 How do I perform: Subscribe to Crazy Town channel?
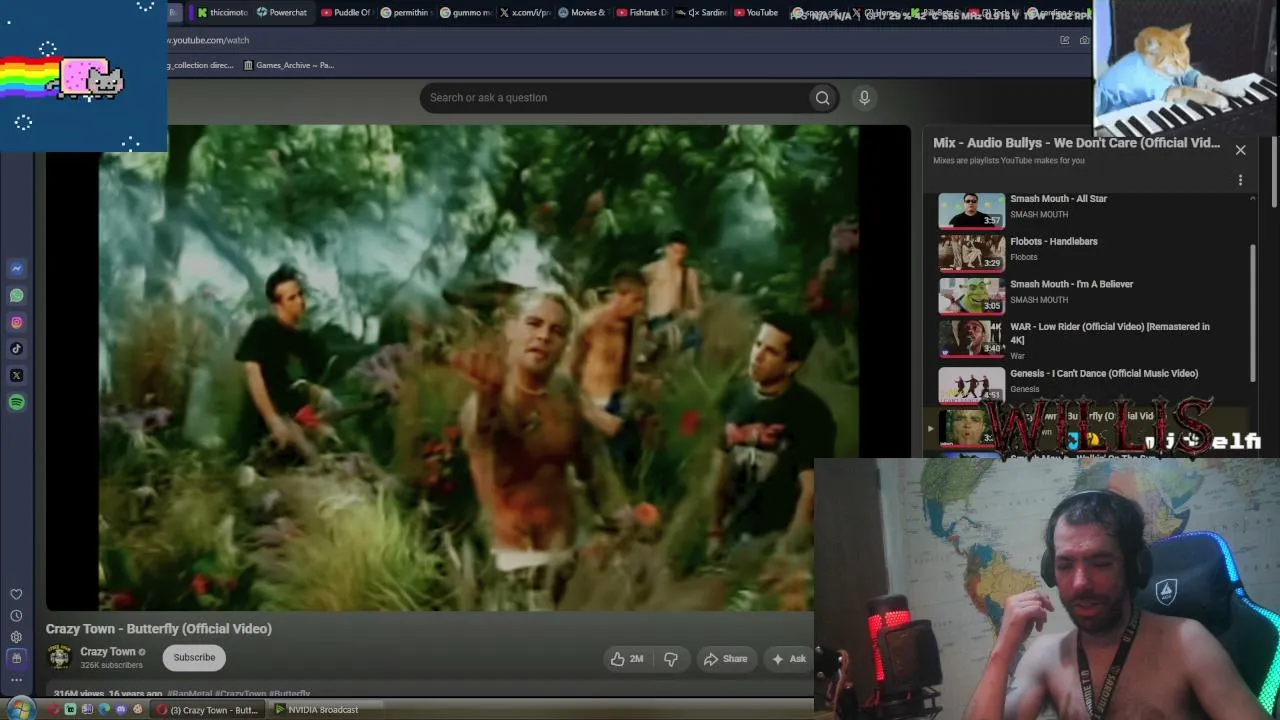click(x=194, y=657)
